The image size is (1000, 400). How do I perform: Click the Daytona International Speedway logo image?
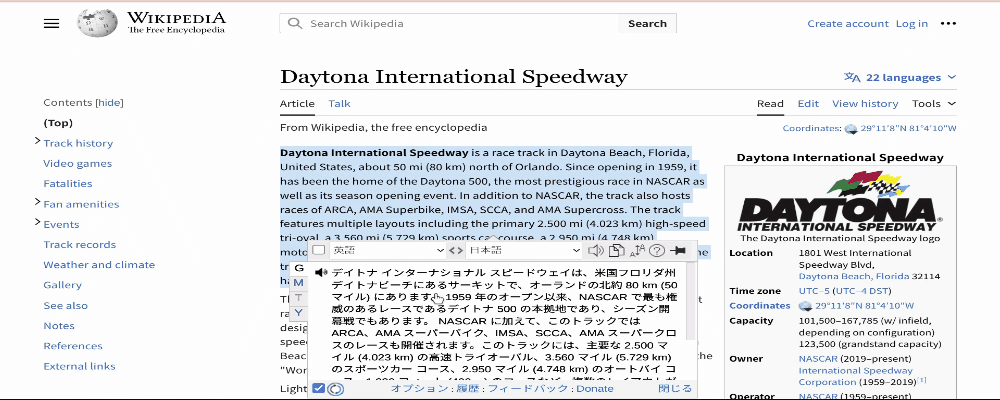tap(840, 200)
